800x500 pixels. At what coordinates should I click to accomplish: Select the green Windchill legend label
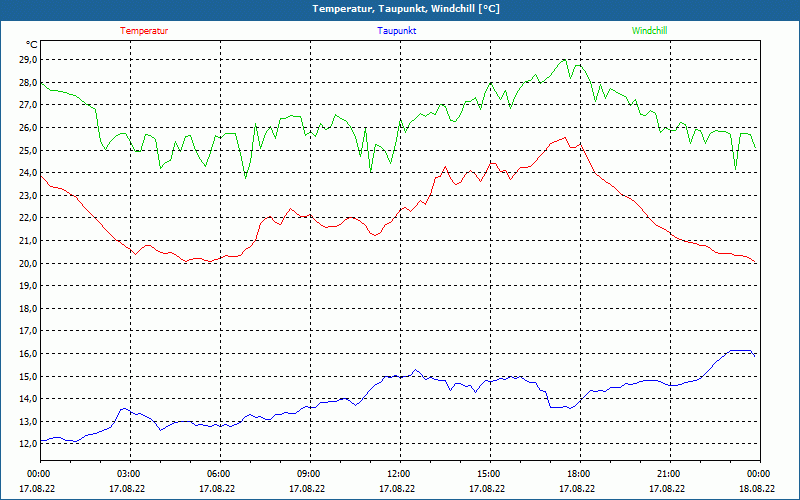pos(649,31)
